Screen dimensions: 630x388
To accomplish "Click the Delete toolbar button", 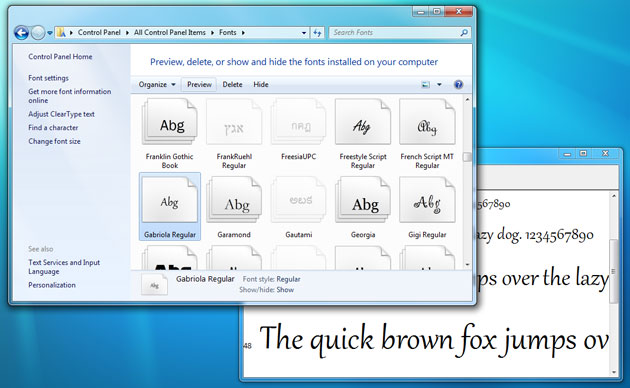I will [x=232, y=84].
